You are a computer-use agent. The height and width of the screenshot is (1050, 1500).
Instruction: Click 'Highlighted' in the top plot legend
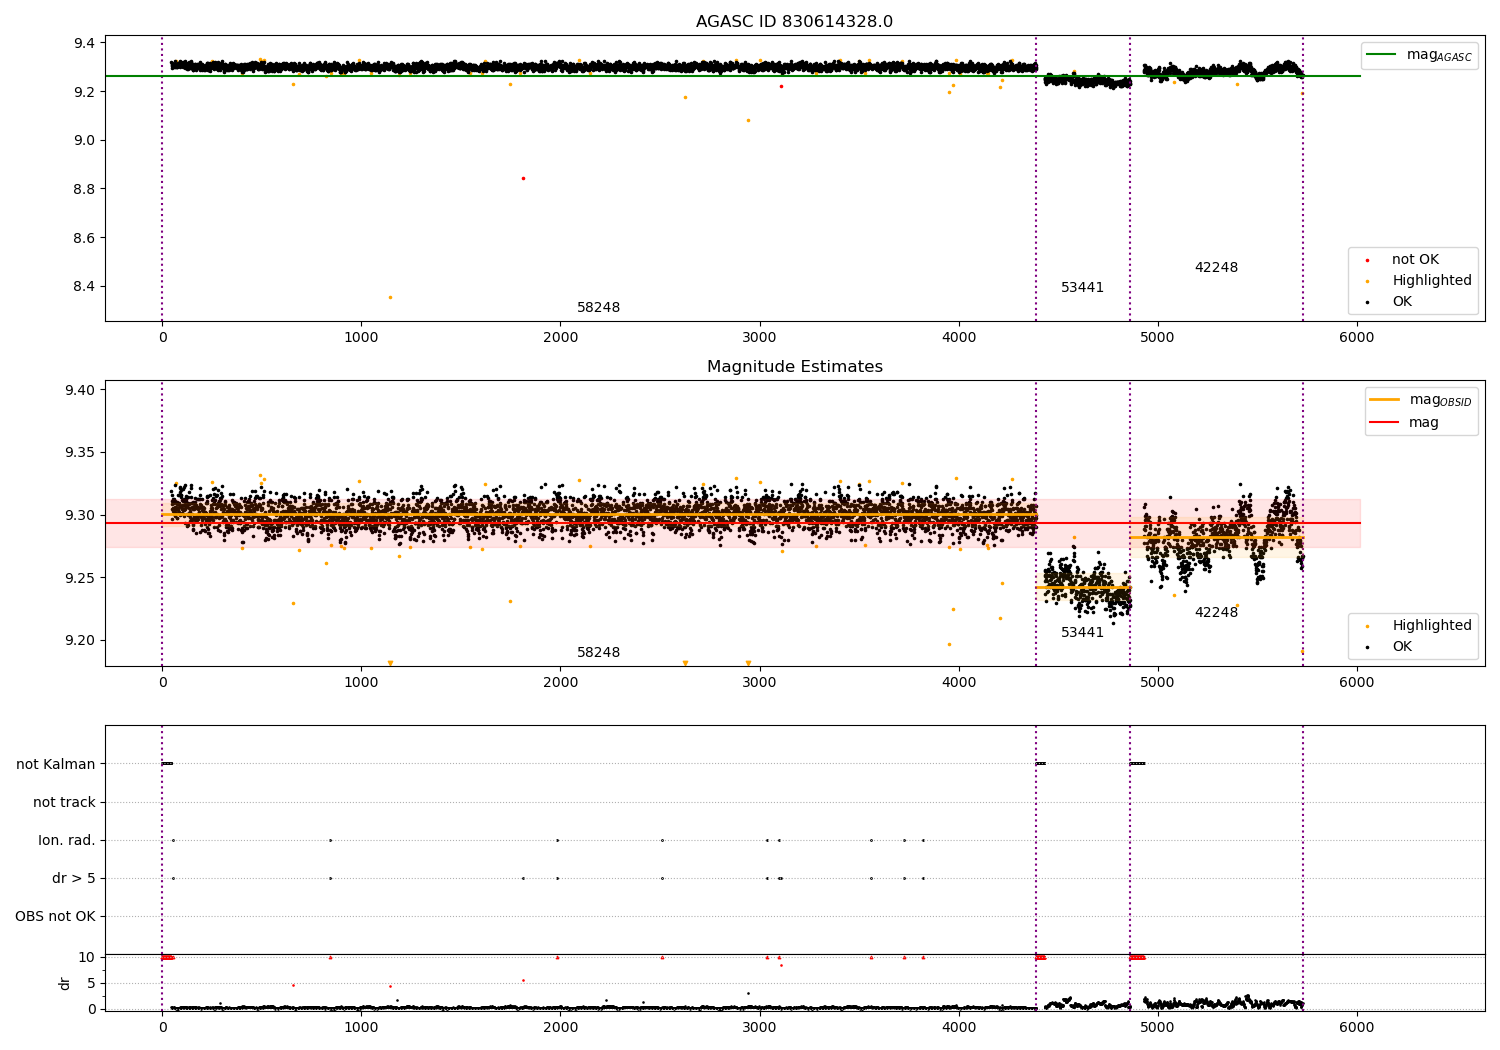(x=1432, y=281)
